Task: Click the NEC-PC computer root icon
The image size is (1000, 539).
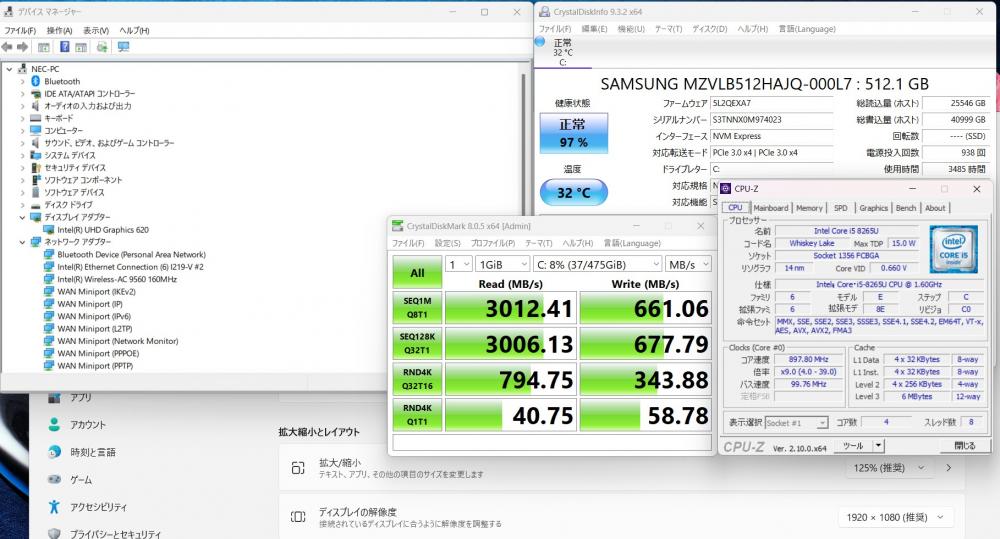Action: click(23, 69)
